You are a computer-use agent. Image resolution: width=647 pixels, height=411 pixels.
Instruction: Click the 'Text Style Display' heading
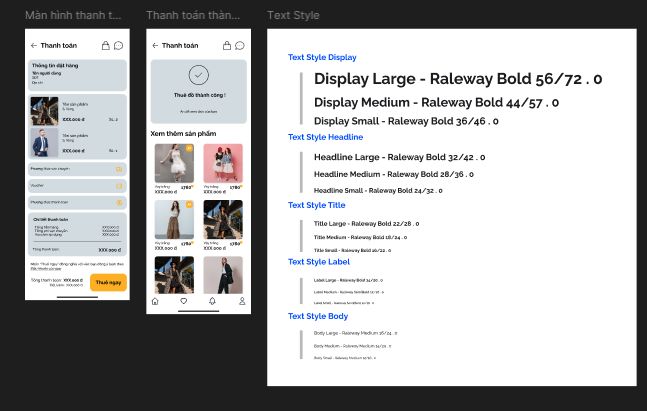click(322, 57)
